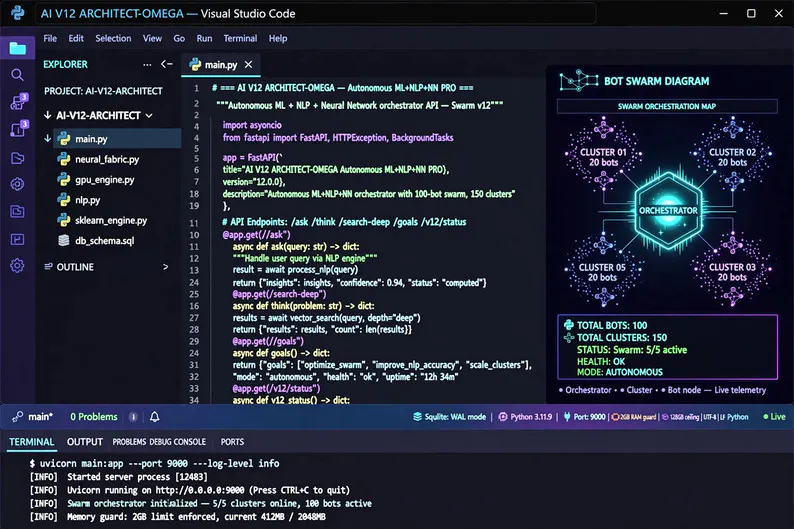Click the 0 Problems status bar entry
The image size is (794, 529).
[94, 417]
